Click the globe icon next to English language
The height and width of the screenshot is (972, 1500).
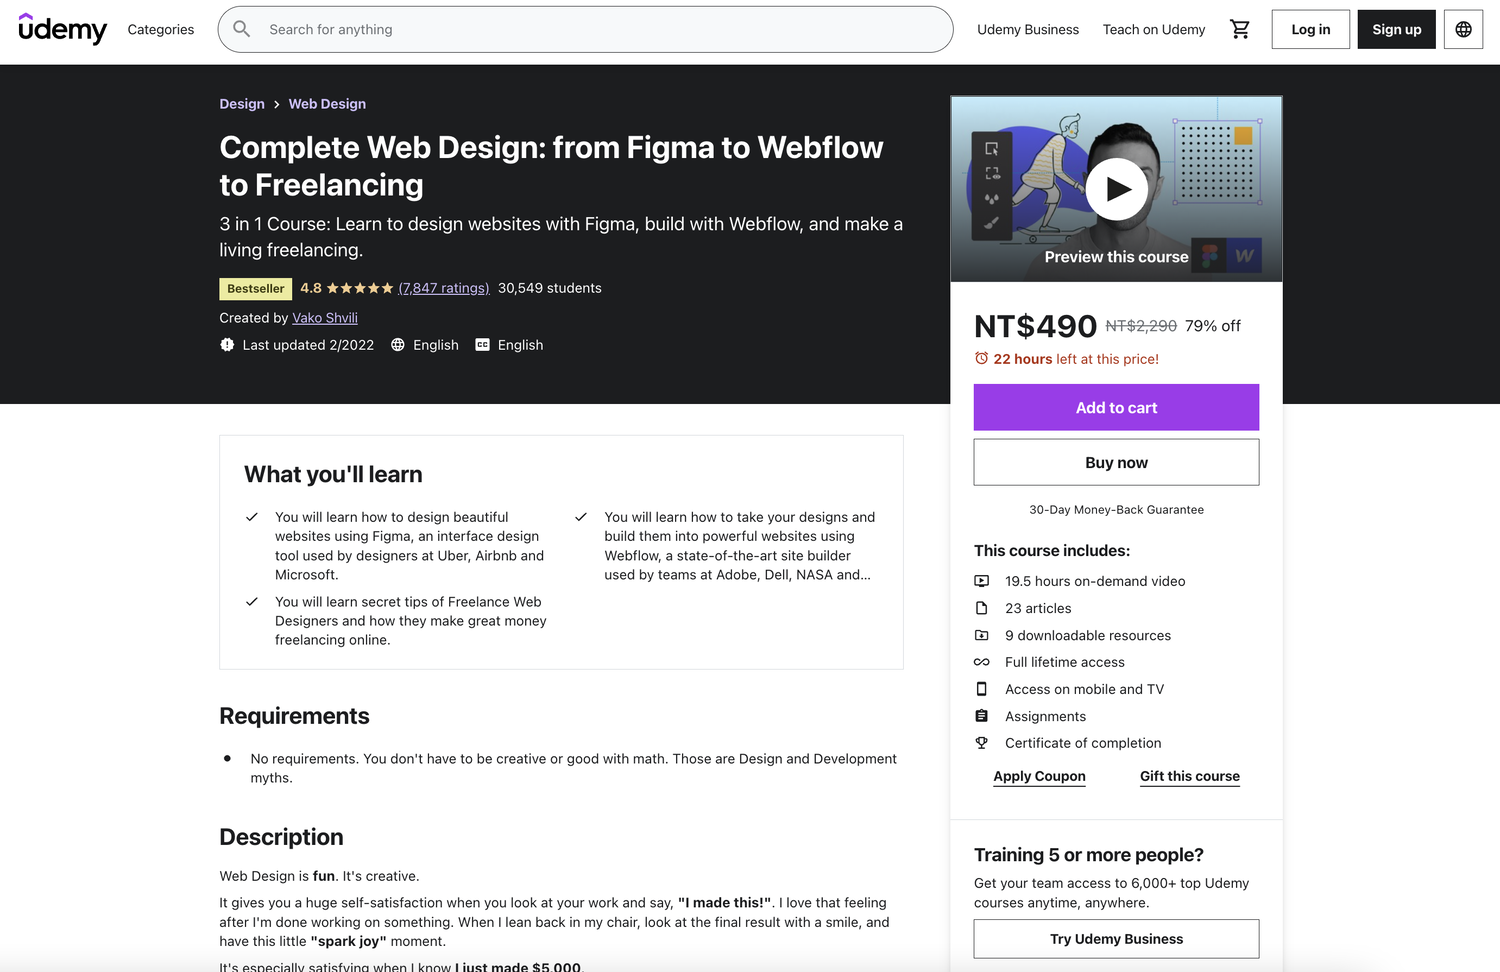click(x=398, y=345)
